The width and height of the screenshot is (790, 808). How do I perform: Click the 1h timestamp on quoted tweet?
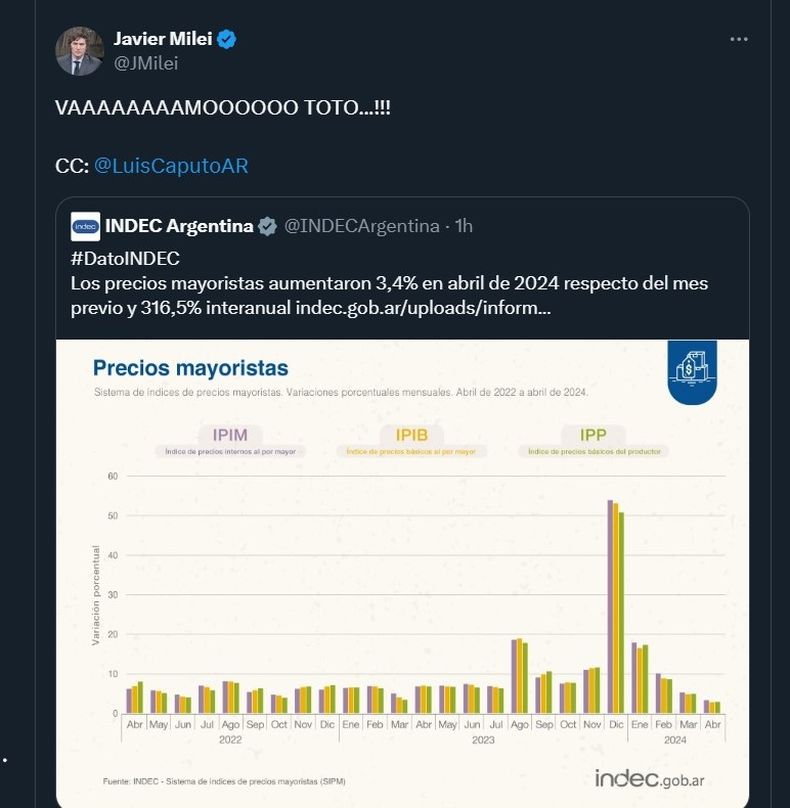[464, 226]
